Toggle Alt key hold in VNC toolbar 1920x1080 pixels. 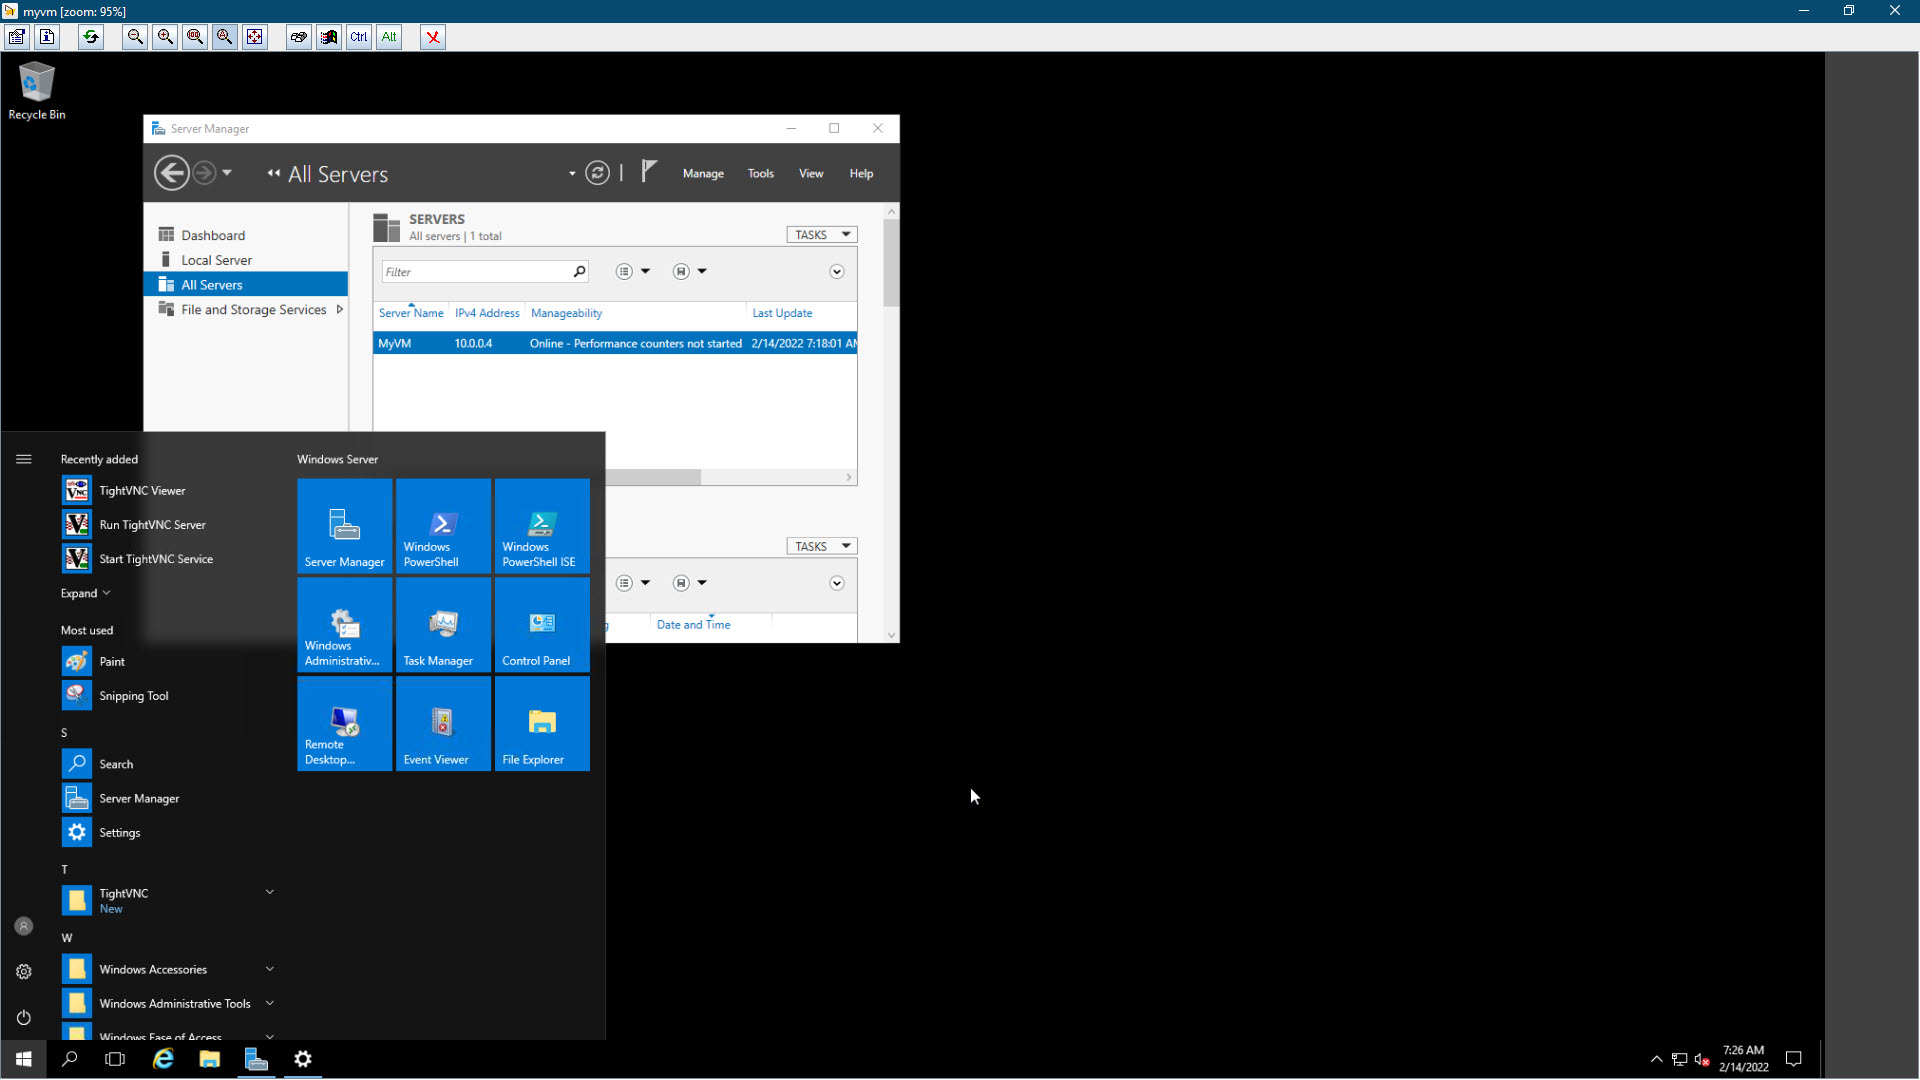coord(389,37)
